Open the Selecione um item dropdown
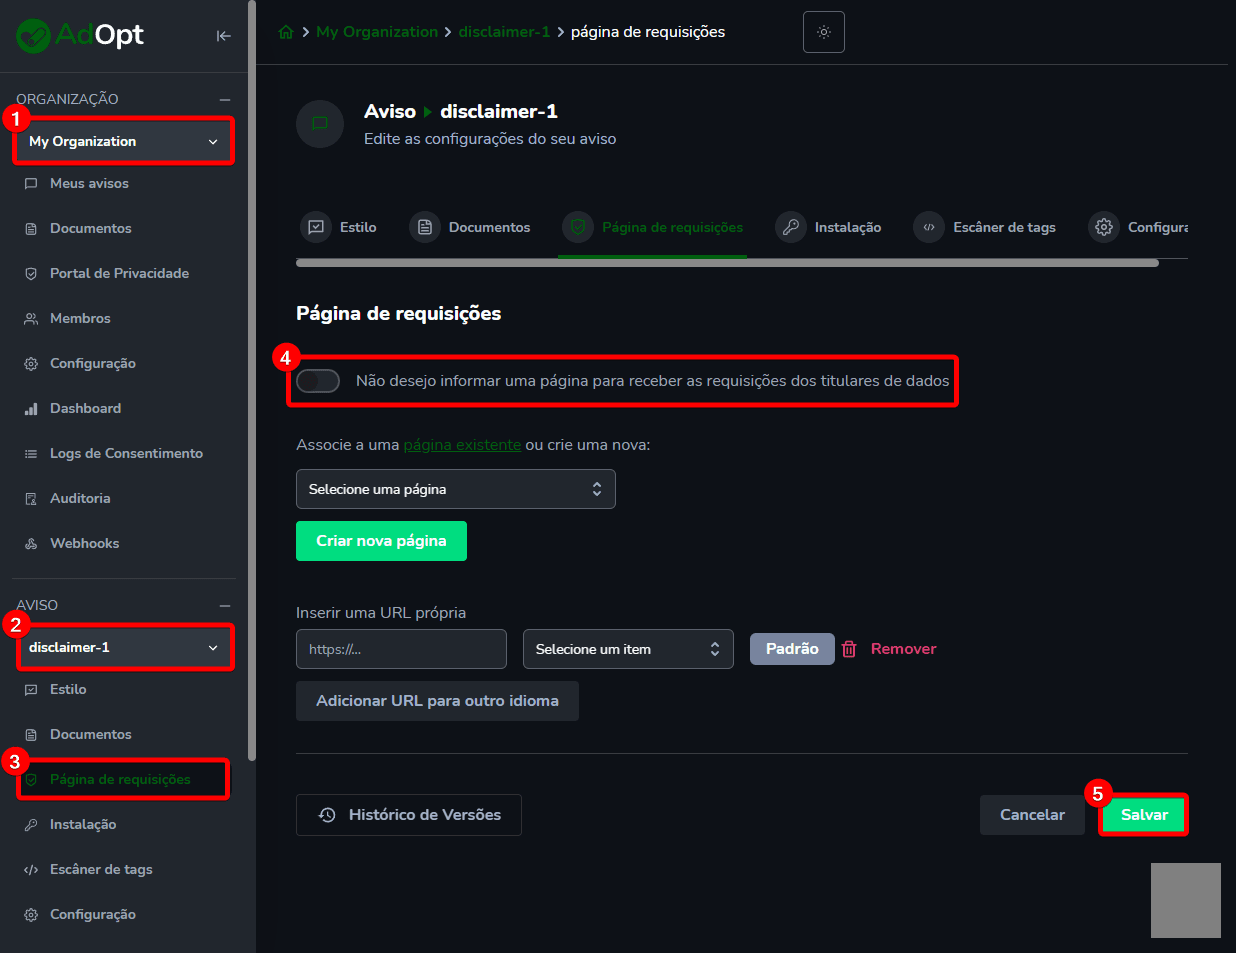 [628, 649]
